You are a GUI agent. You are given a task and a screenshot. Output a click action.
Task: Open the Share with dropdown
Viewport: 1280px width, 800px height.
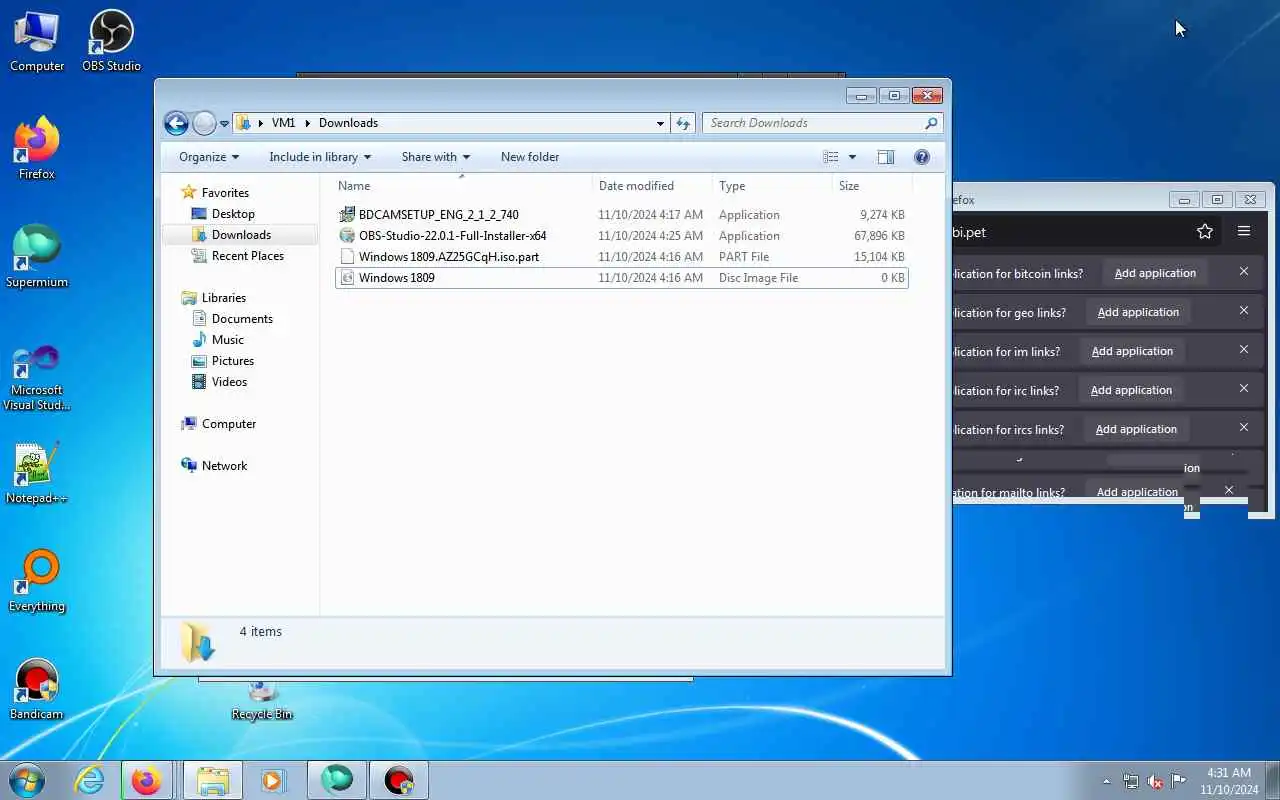point(436,157)
